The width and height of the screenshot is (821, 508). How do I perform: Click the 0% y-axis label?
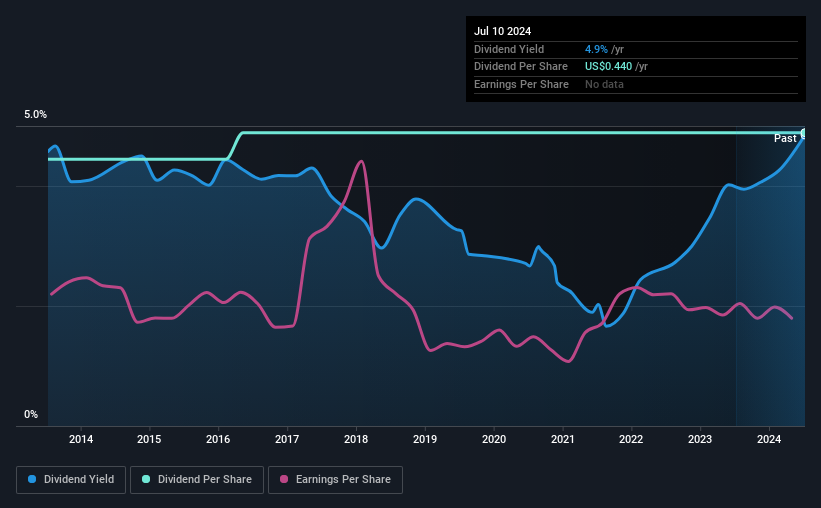31,414
